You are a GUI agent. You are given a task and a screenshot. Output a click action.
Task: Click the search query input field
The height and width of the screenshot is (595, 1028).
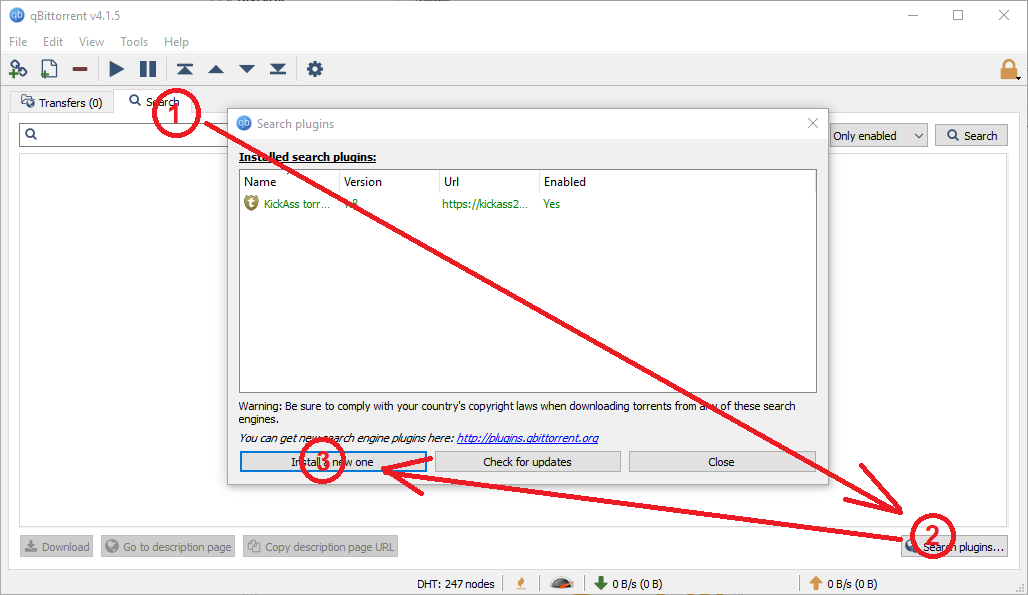pyautogui.click(x=123, y=135)
